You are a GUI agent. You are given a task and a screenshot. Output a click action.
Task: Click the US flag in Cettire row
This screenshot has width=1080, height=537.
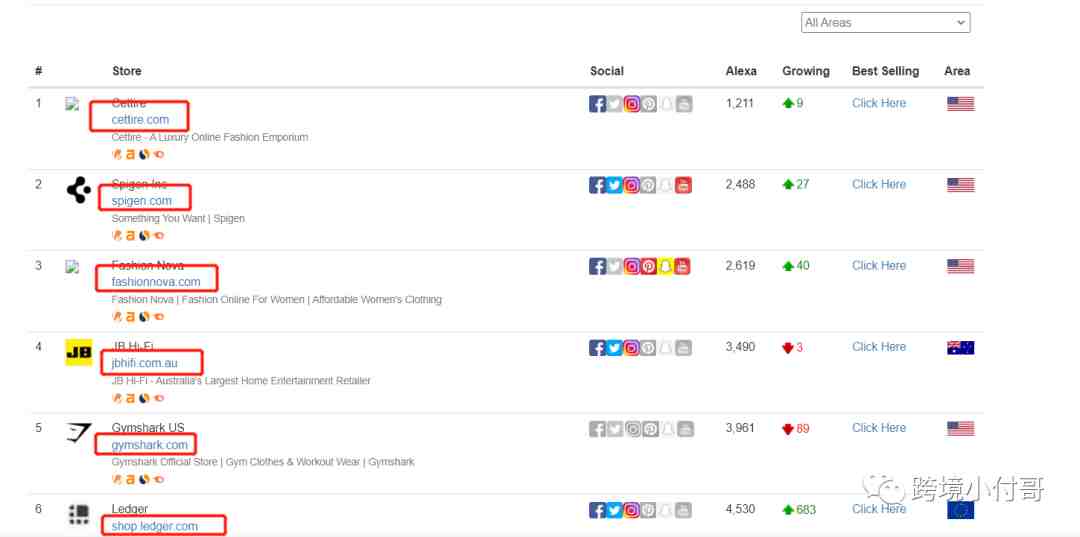pyautogui.click(x=961, y=104)
